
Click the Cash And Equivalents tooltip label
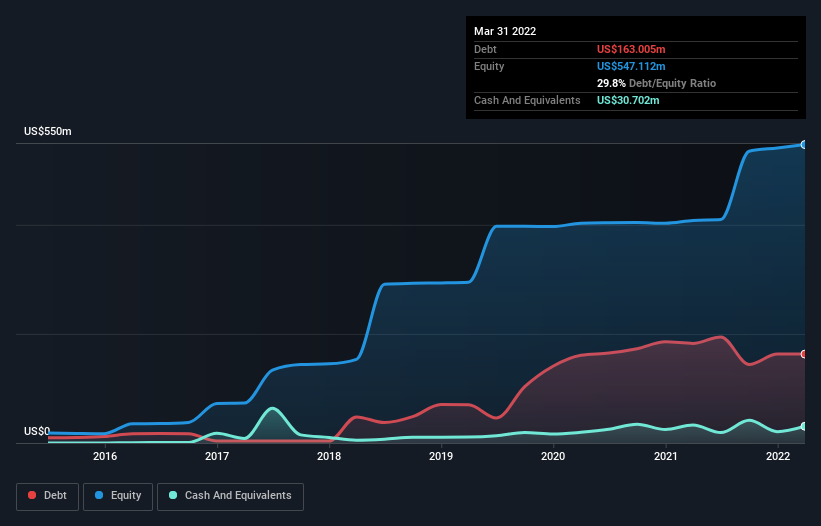click(x=527, y=100)
